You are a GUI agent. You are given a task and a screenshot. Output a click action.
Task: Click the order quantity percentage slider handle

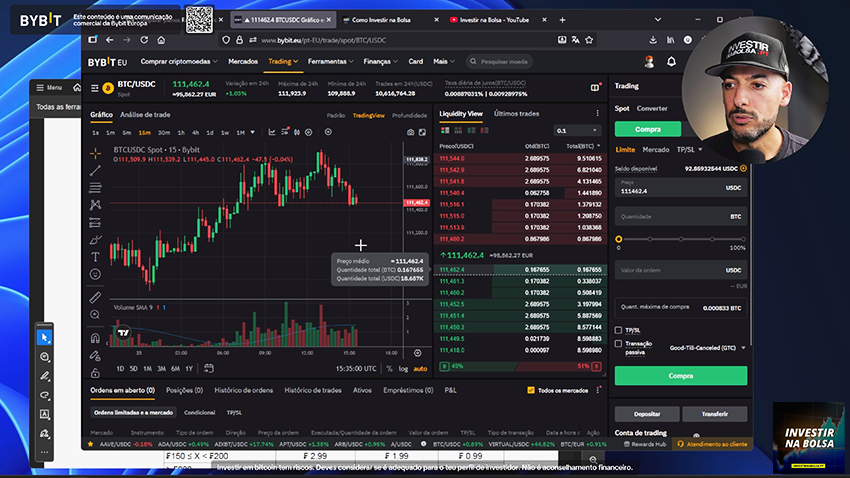[619, 239]
